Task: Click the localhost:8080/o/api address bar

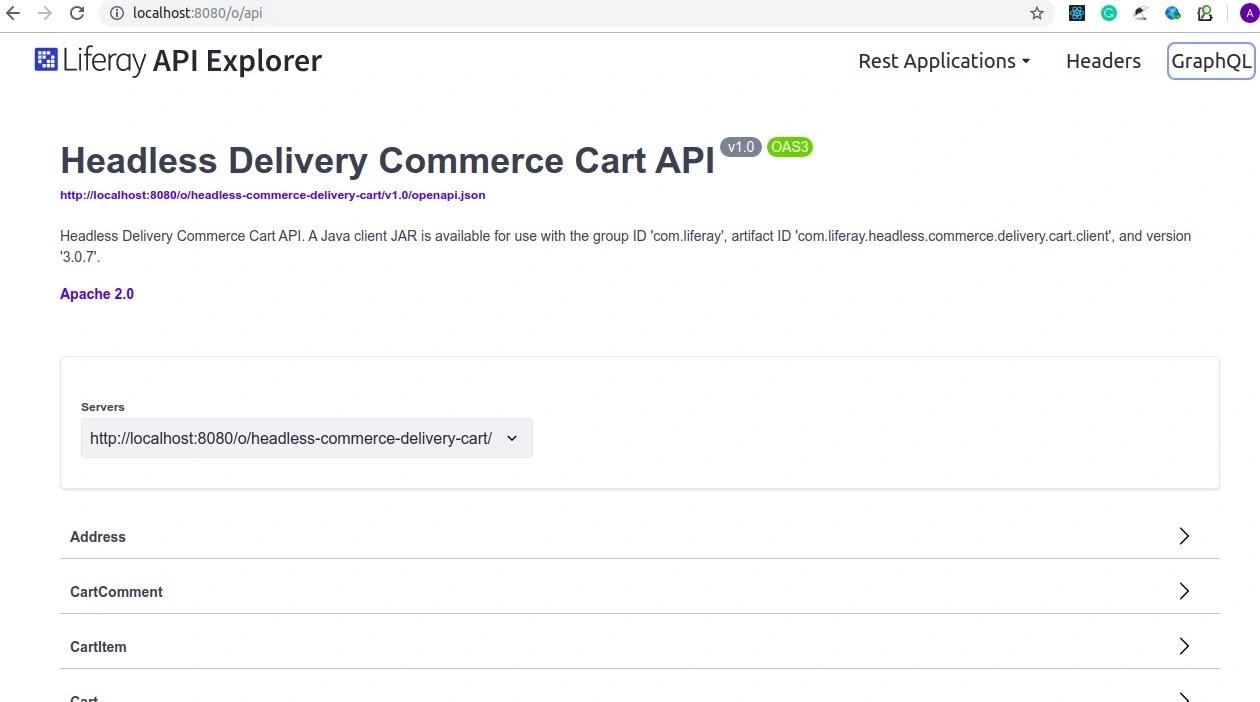Action: [x=575, y=13]
